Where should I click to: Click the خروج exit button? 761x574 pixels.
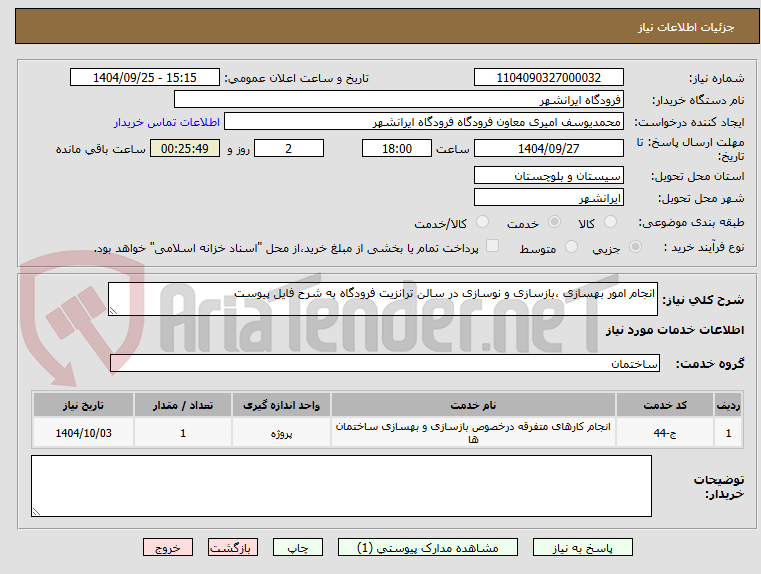point(167,547)
